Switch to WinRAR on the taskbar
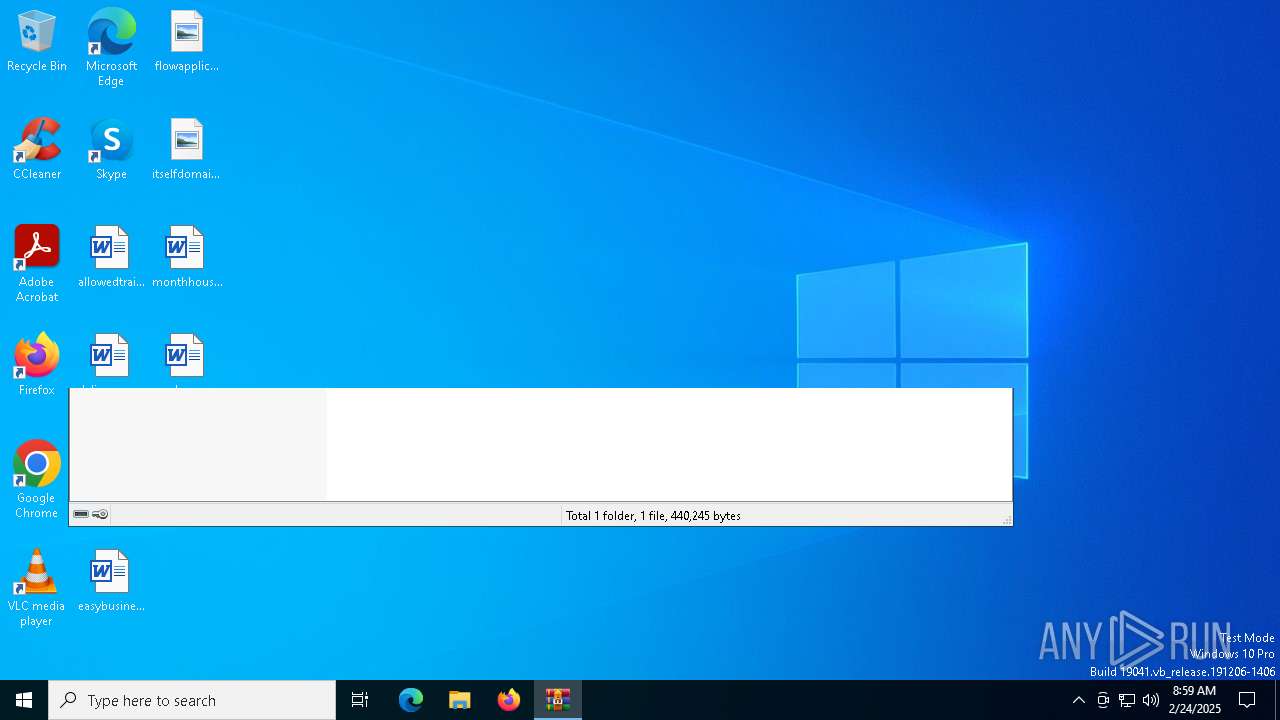1280x720 pixels. 558,700
